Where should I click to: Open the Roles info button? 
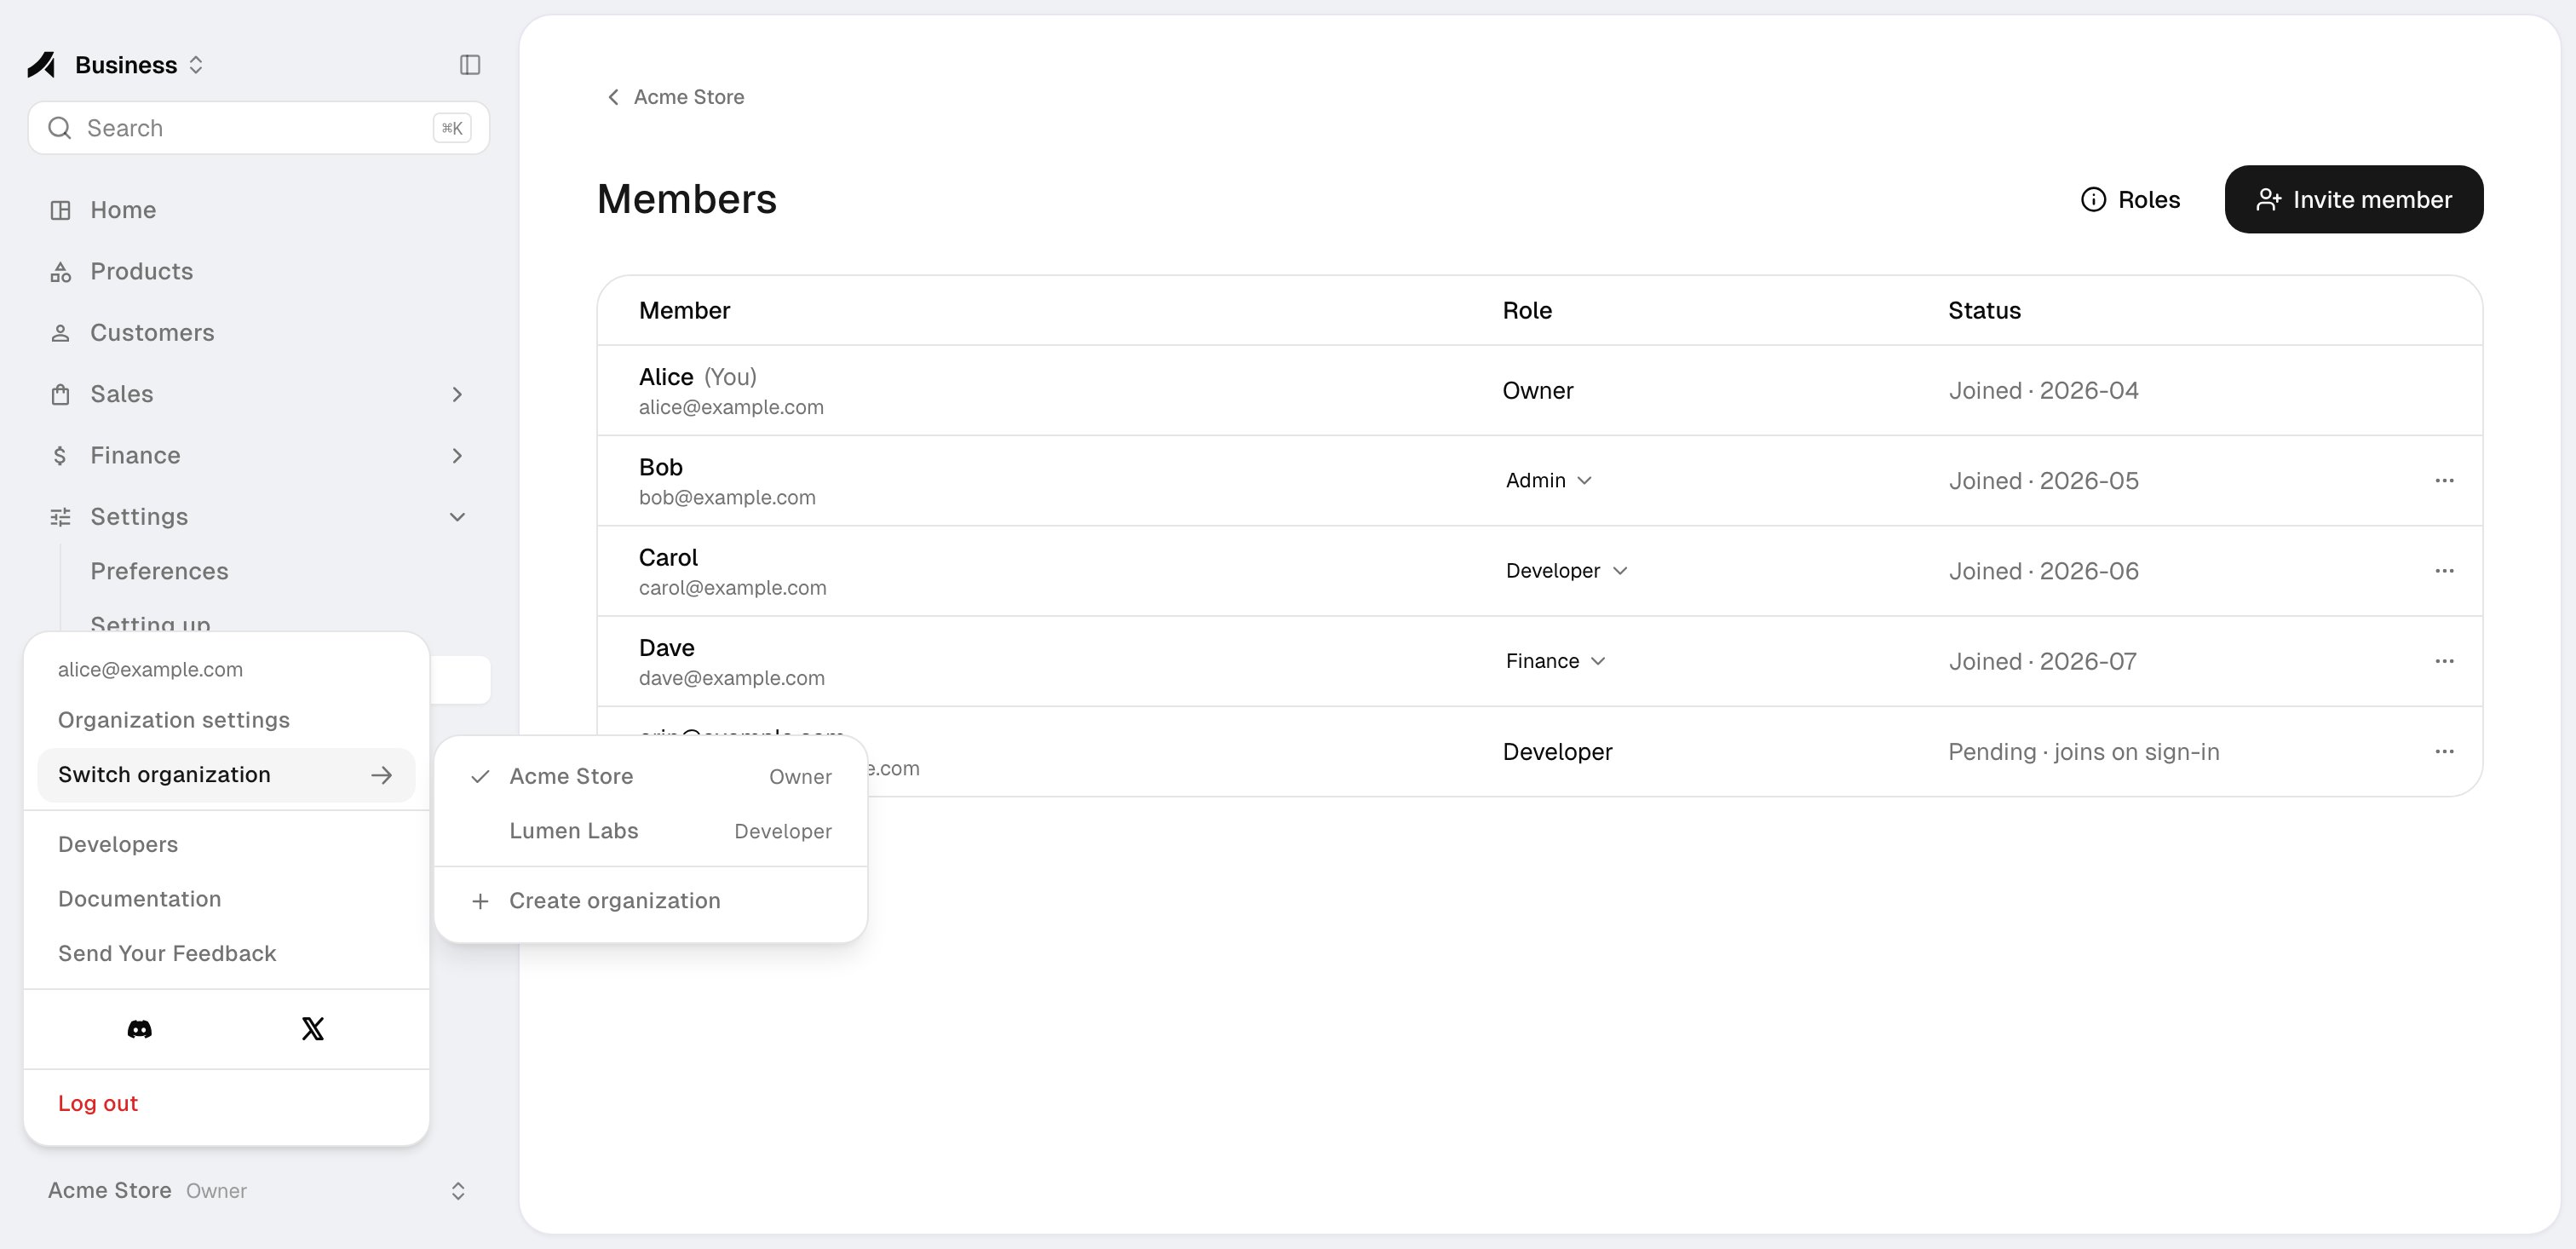[x=2130, y=200]
